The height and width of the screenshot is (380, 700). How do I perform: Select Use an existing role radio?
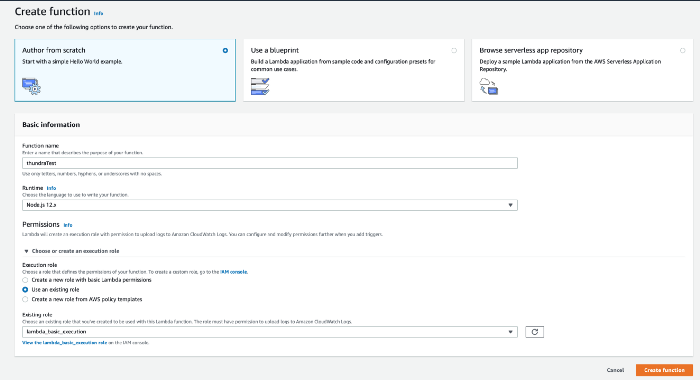(x=25, y=289)
